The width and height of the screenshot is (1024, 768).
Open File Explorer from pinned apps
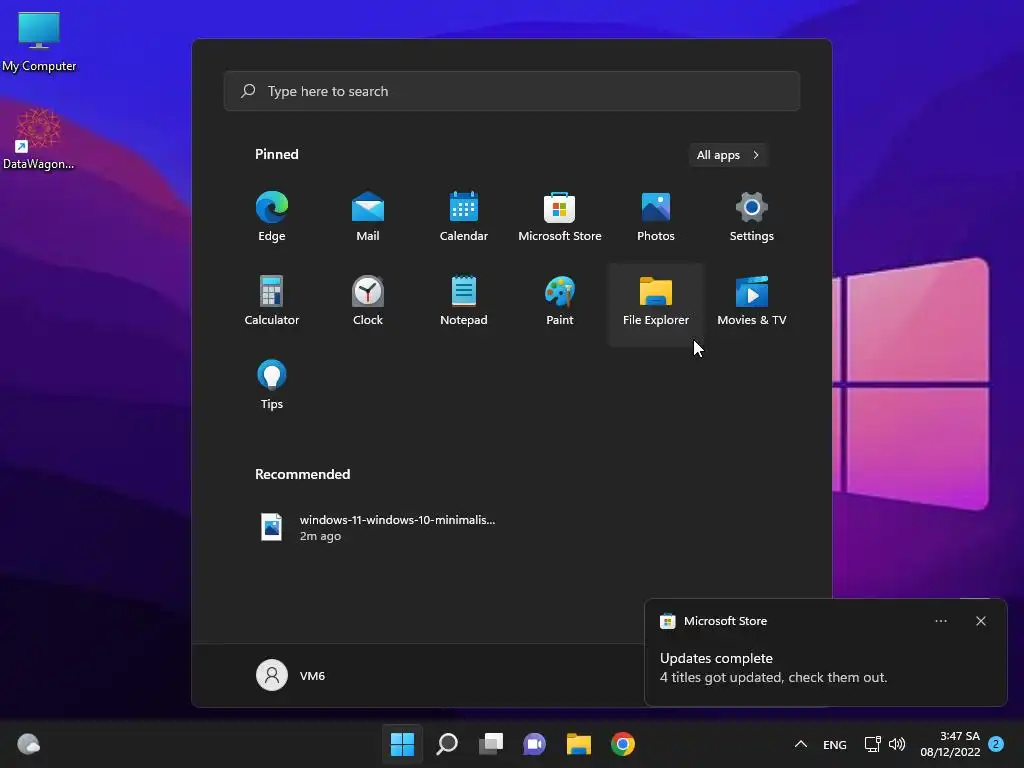656,304
